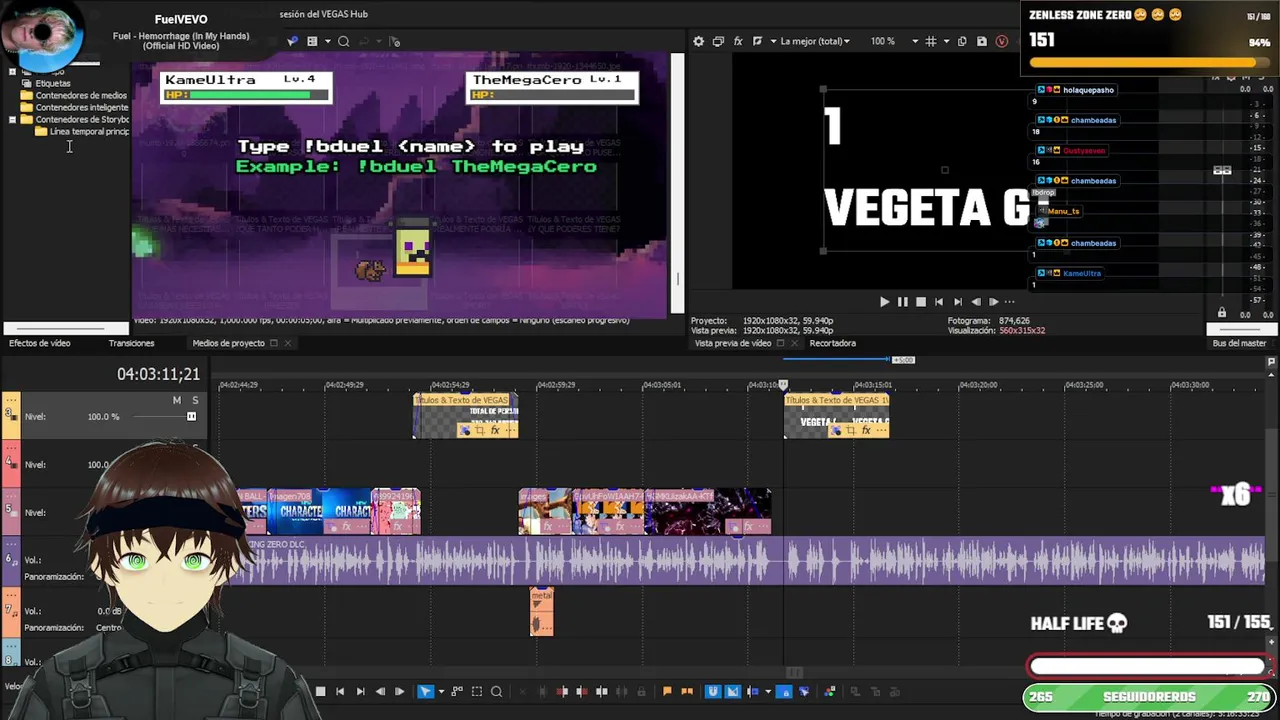Click timeline stop button in bottom toolbar

[320, 691]
